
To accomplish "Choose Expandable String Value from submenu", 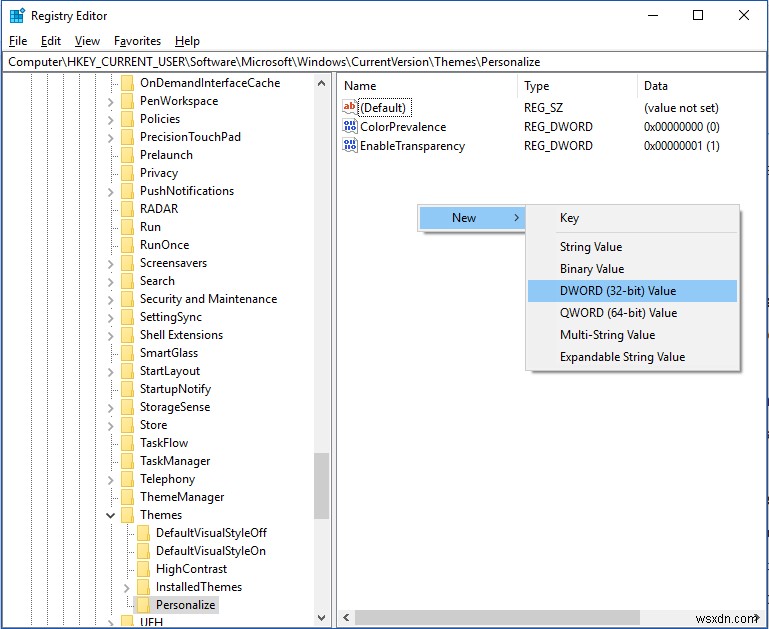I will [x=632, y=357].
